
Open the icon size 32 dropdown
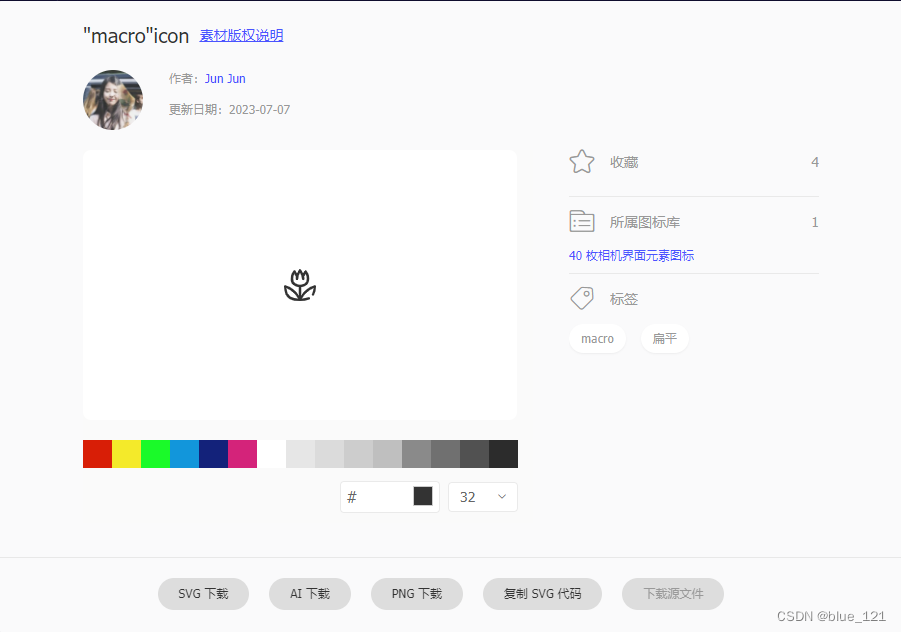pyautogui.click(x=483, y=496)
